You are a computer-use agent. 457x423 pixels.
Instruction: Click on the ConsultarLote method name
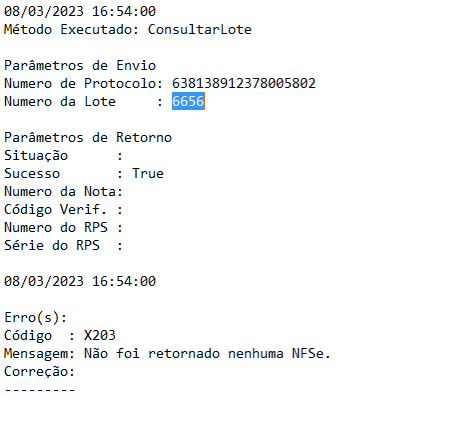[x=199, y=29]
